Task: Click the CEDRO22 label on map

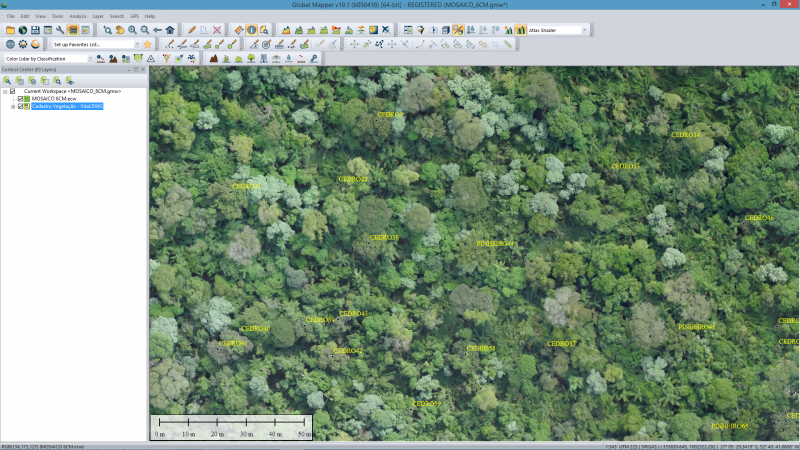Action: 353,179
